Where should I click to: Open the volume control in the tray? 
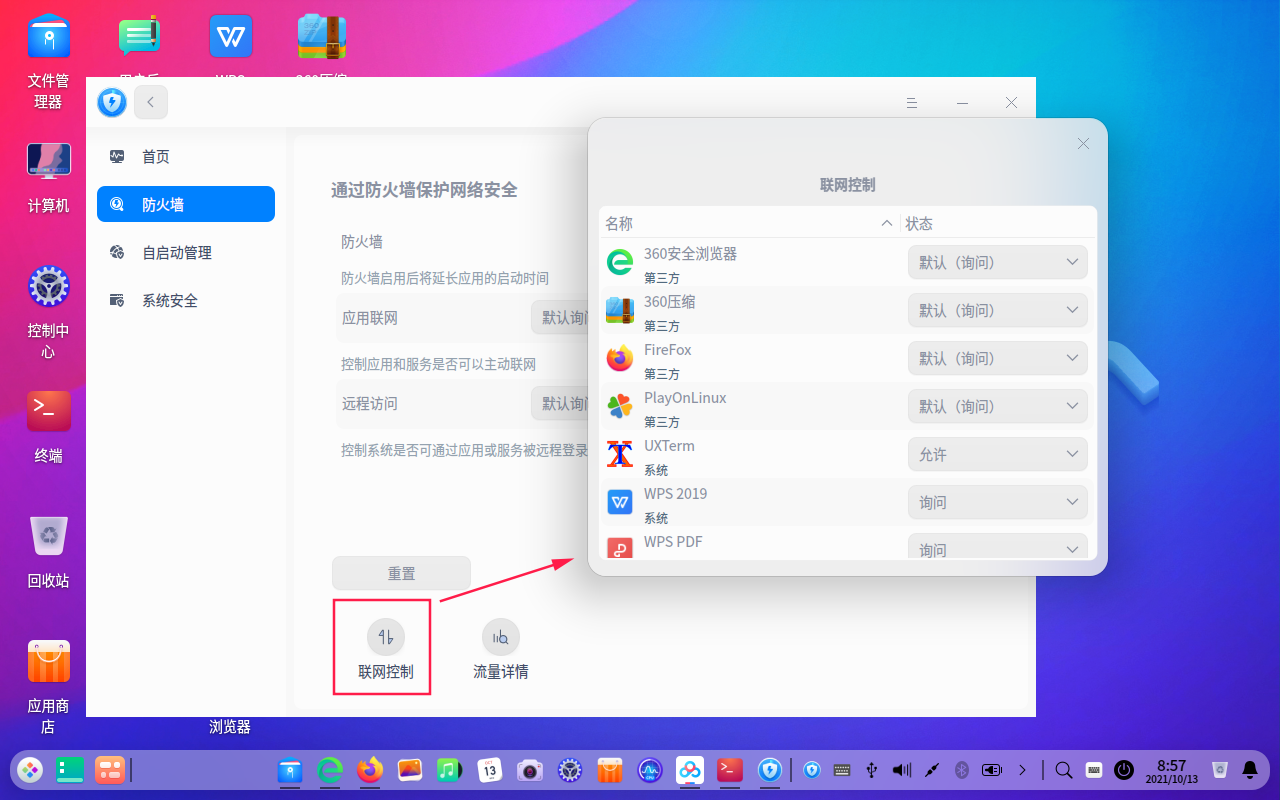[902, 770]
